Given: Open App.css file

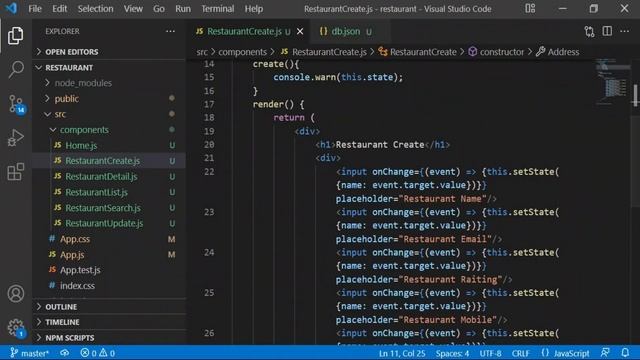Looking at the screenshot, I should coord(109,239).
